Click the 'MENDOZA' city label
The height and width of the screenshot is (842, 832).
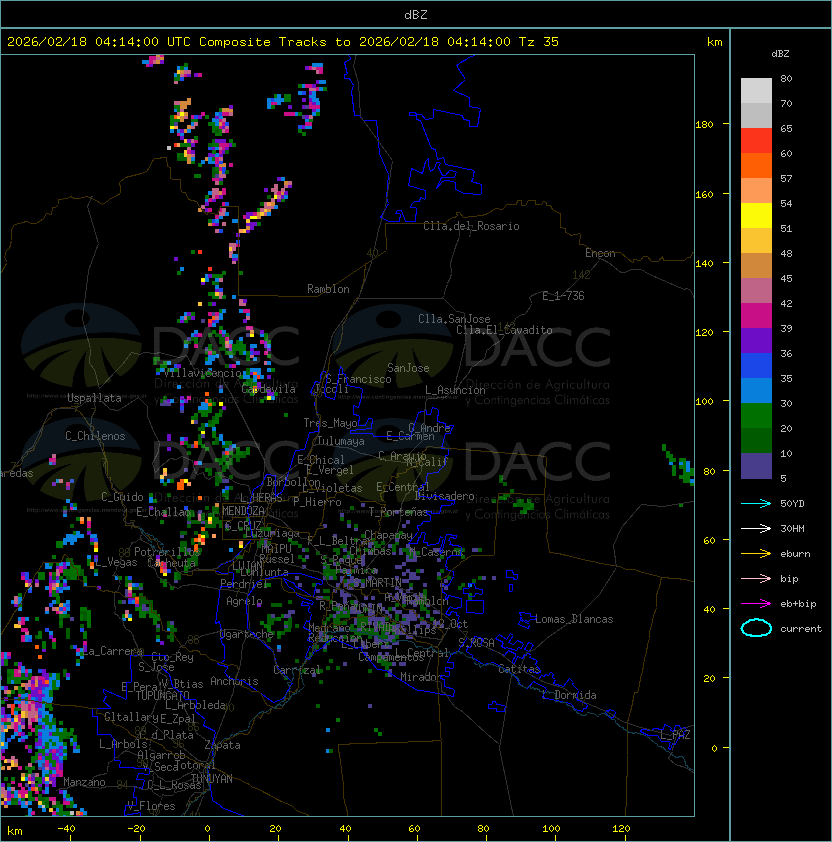click(243, 511)
